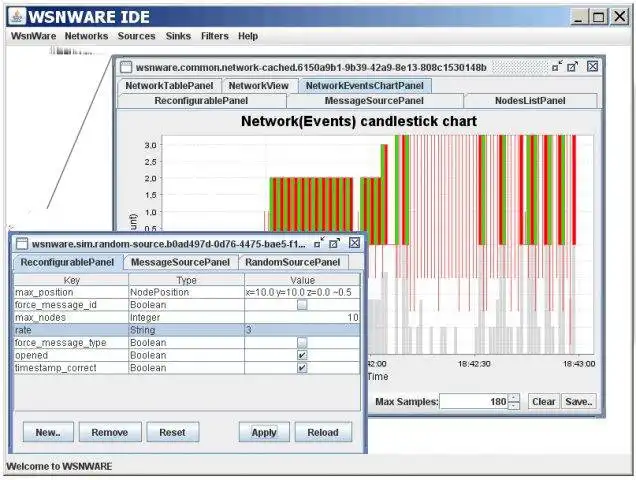Screen dimensions: 636x480
Task: Iconify the random-source internal window
Action: [x=319, y=243]
